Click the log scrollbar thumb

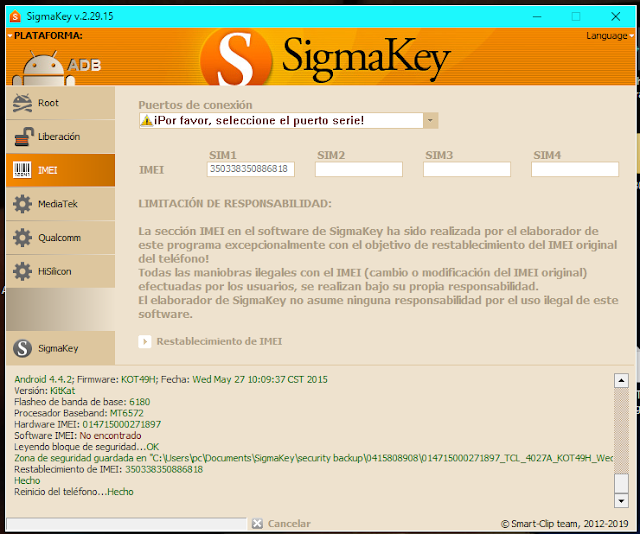[621, 483]
